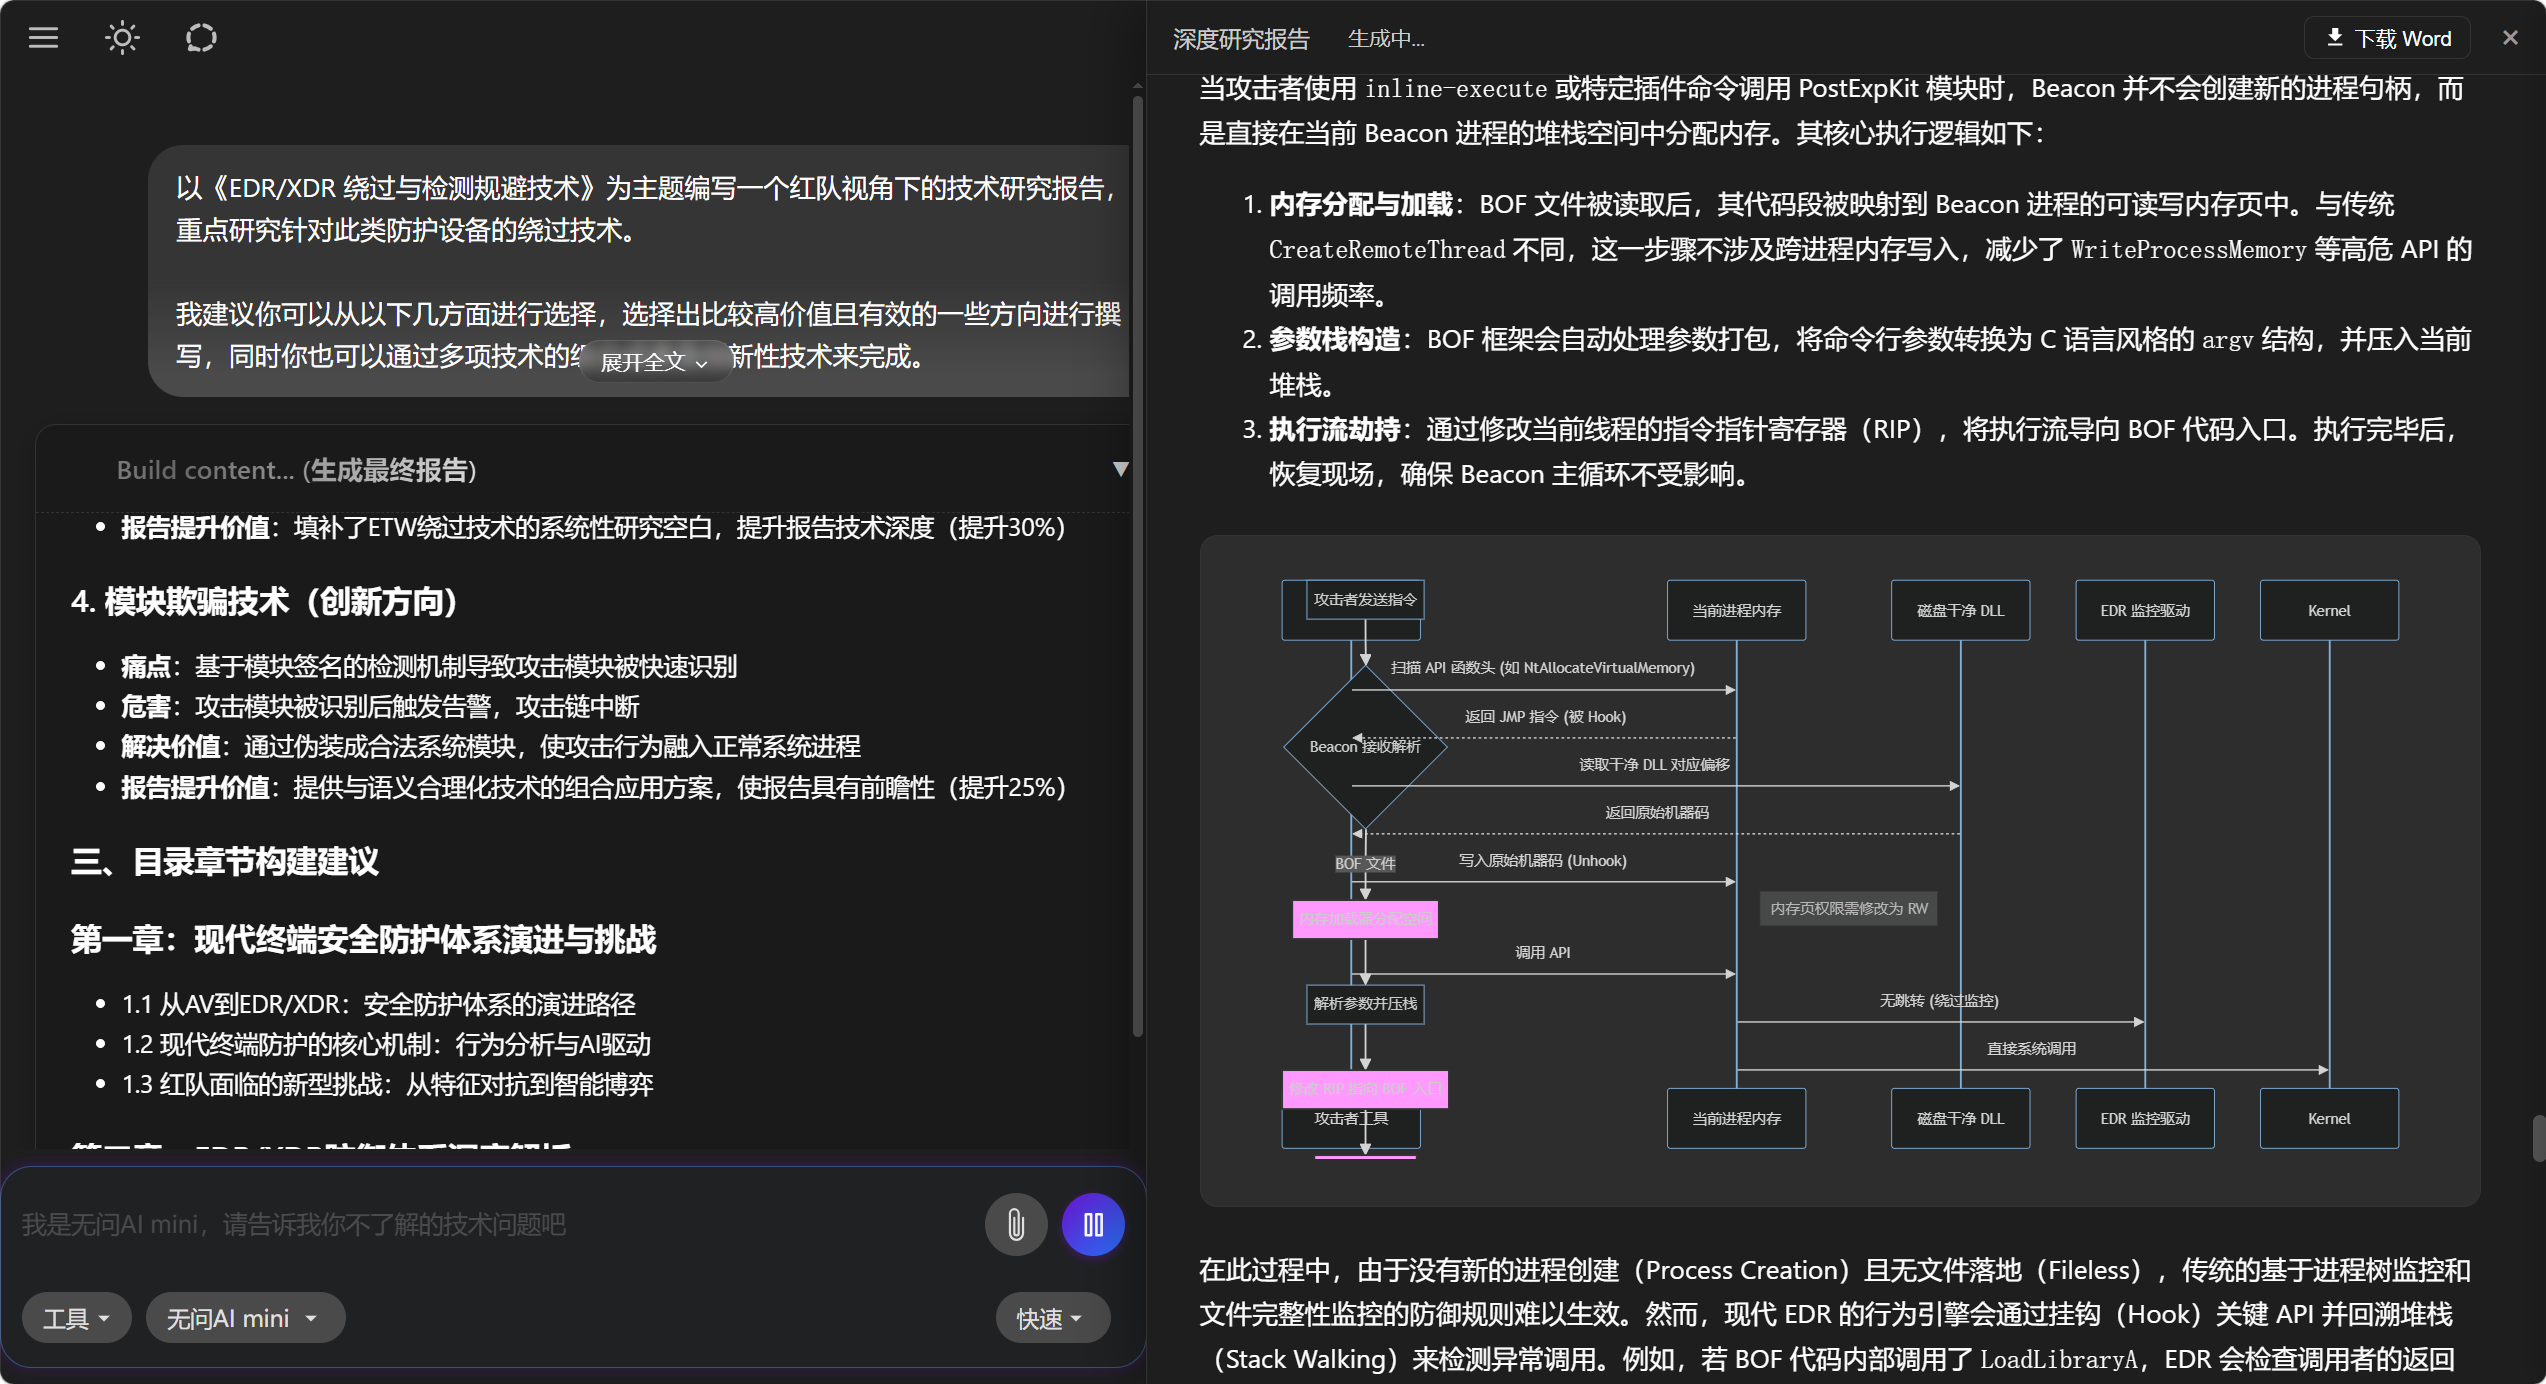Click the download arrow icon on 下载 Word

point(2334,38)
